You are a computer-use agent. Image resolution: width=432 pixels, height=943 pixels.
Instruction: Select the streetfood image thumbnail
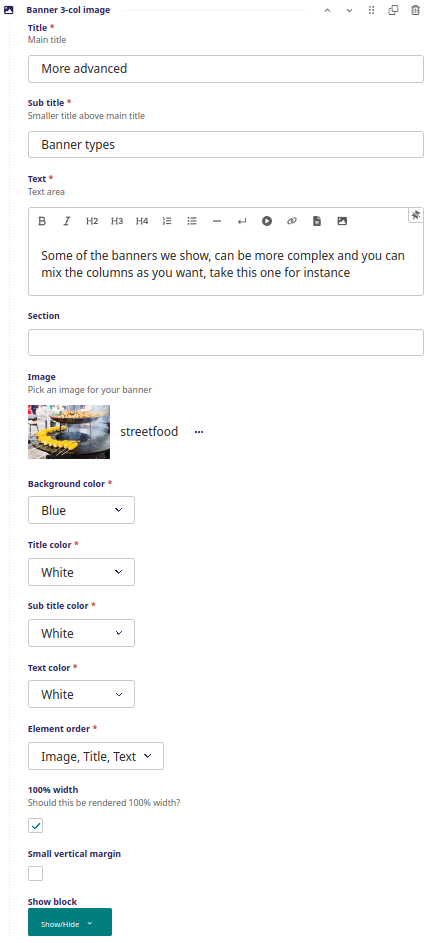(69, 432)
